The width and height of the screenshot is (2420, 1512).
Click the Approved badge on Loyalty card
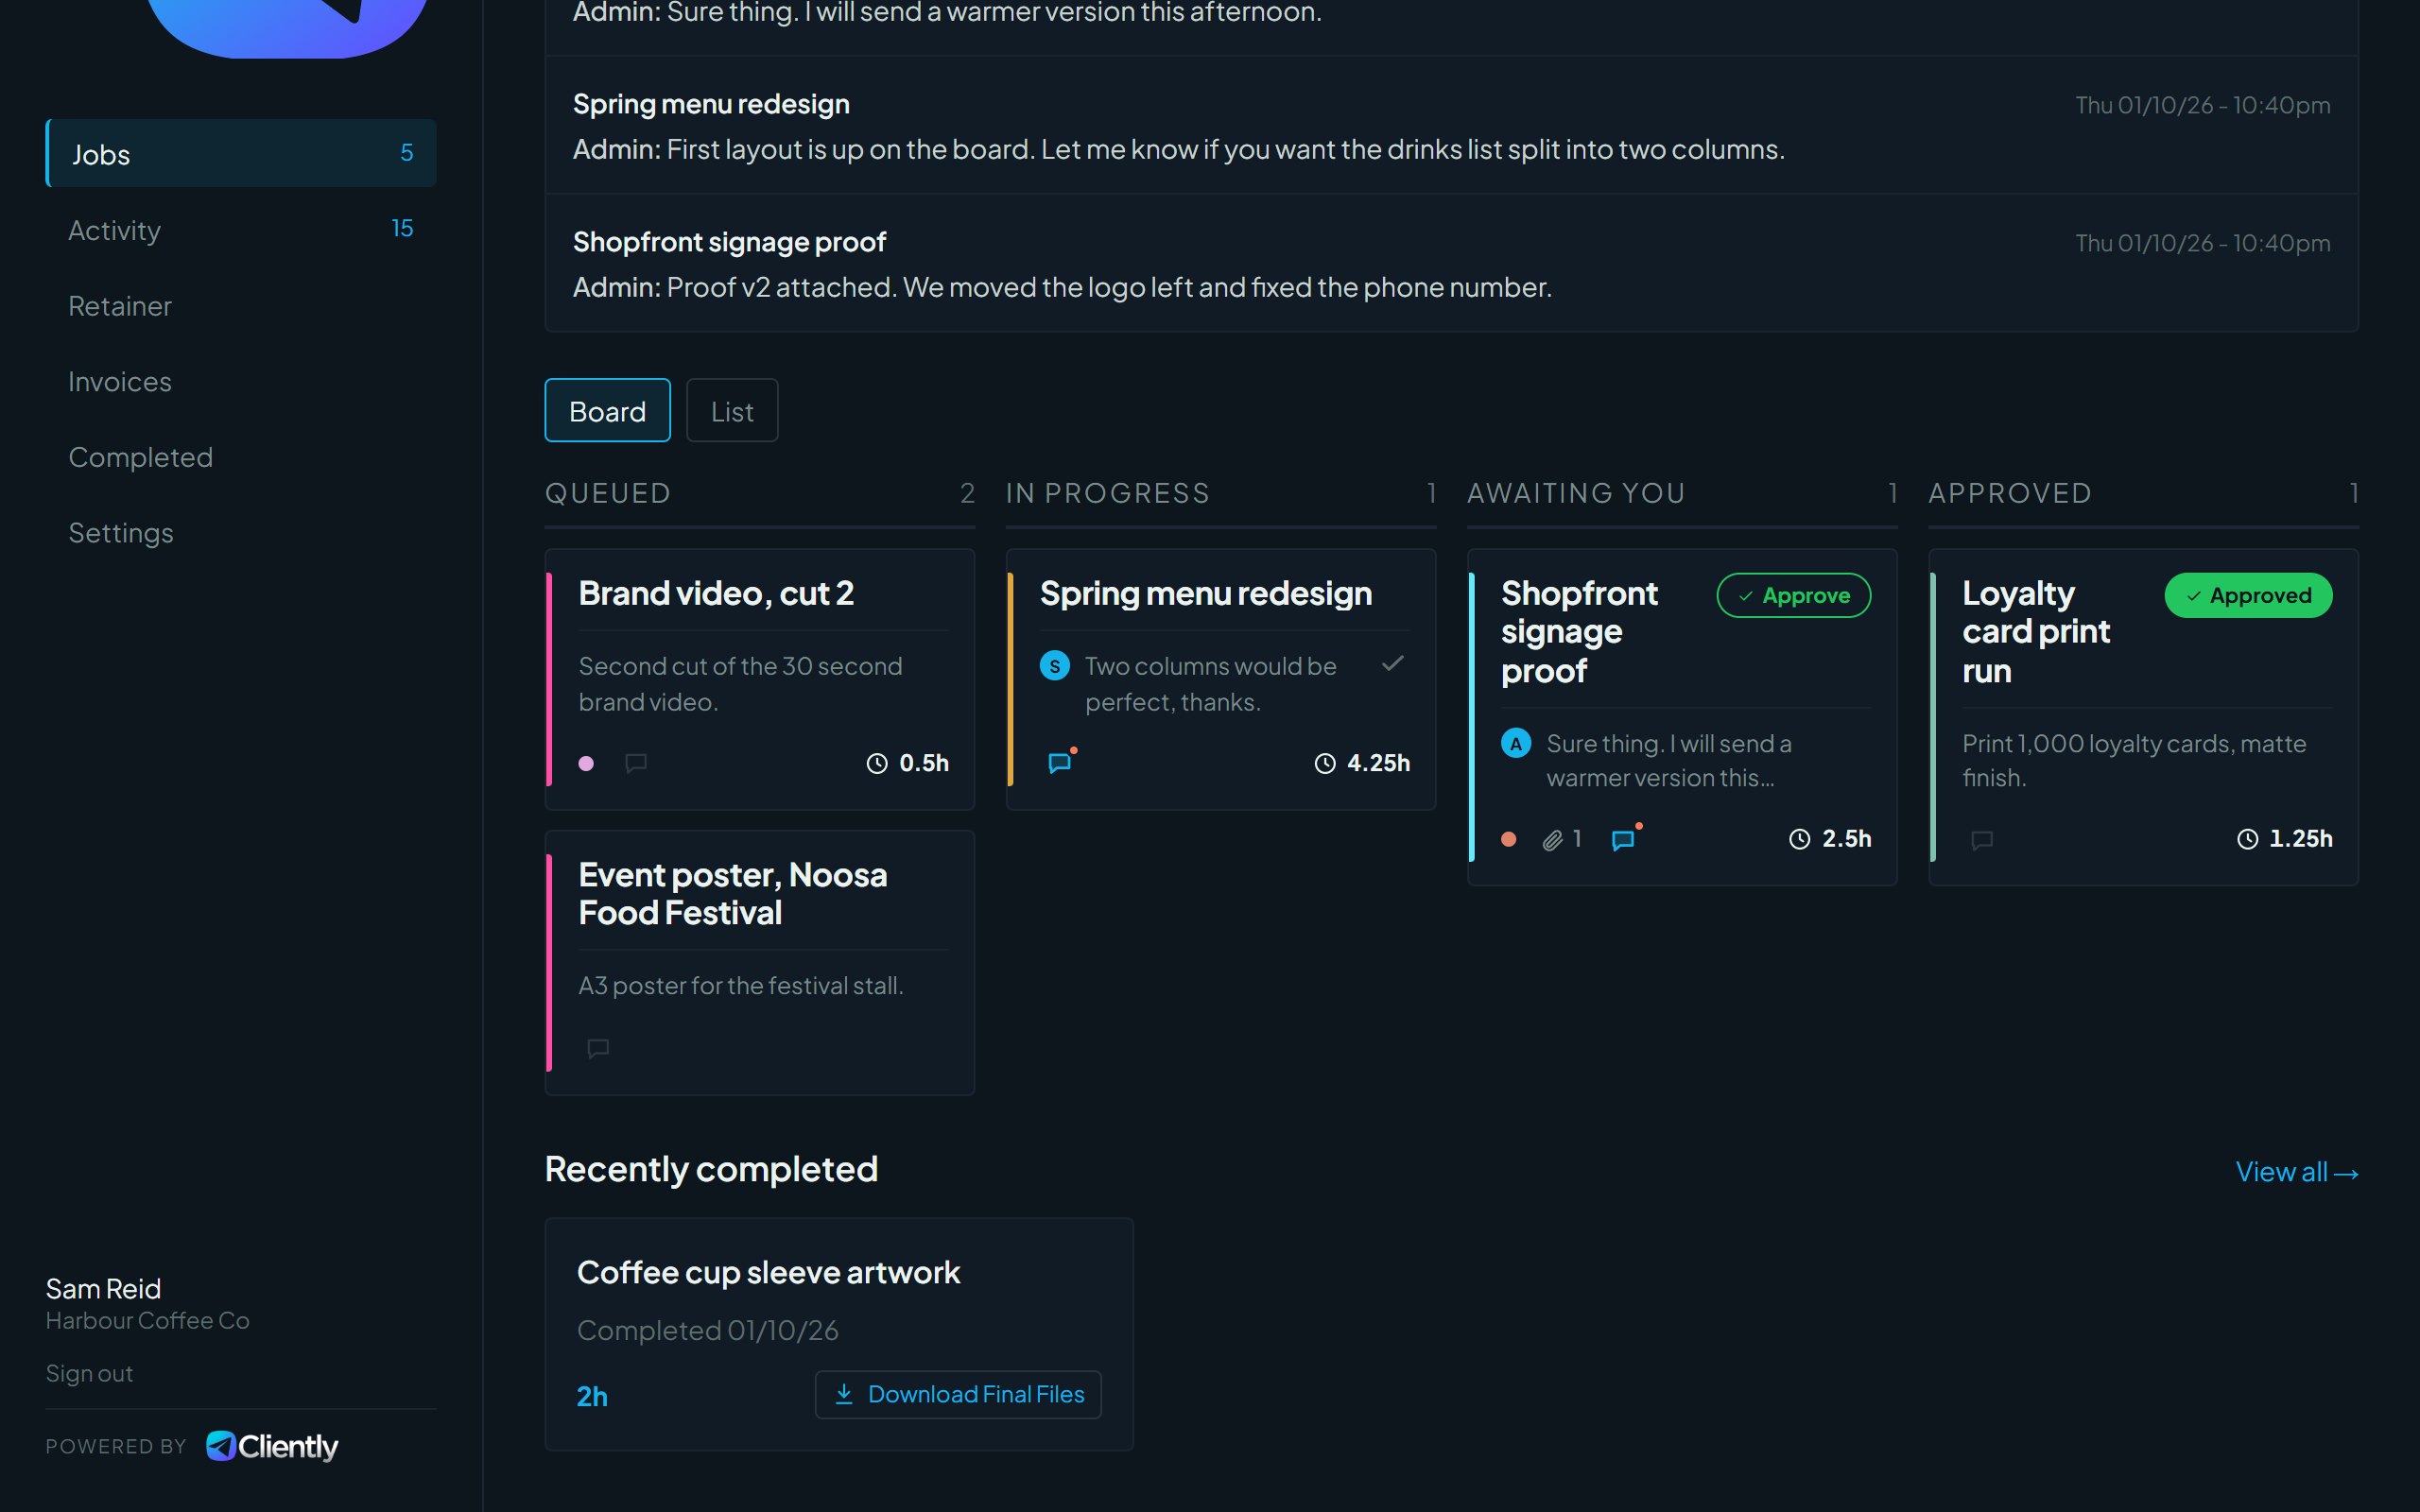click(2248, 596)
